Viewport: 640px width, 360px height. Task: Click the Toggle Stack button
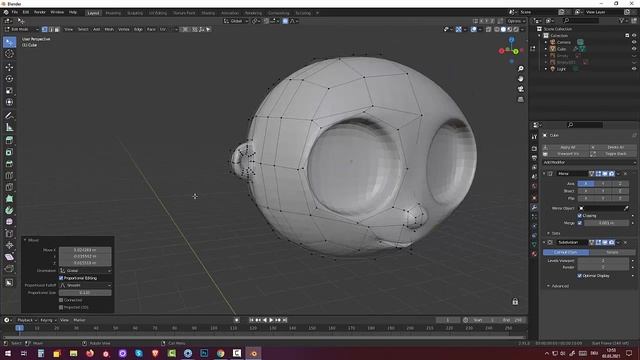coord(613,154)
